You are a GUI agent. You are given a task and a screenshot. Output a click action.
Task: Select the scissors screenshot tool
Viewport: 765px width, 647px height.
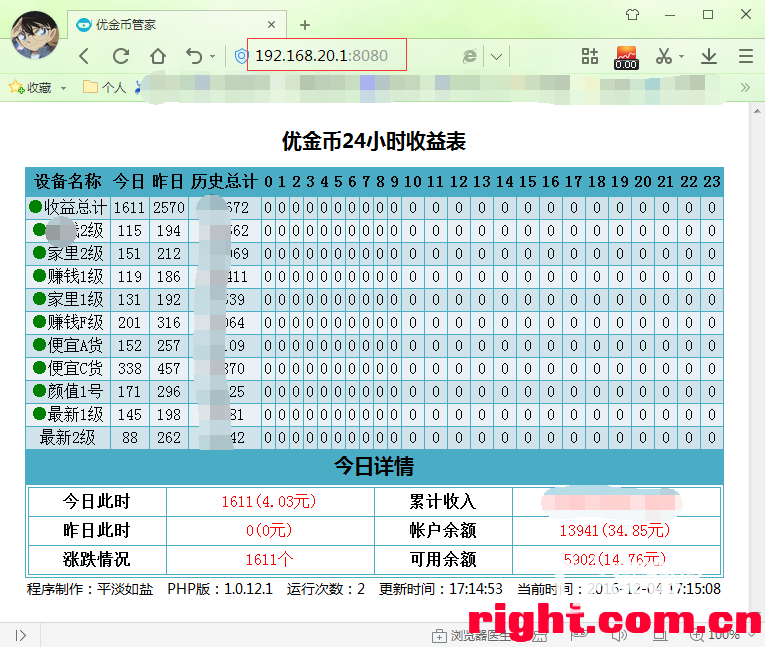[x=664, y=56]
